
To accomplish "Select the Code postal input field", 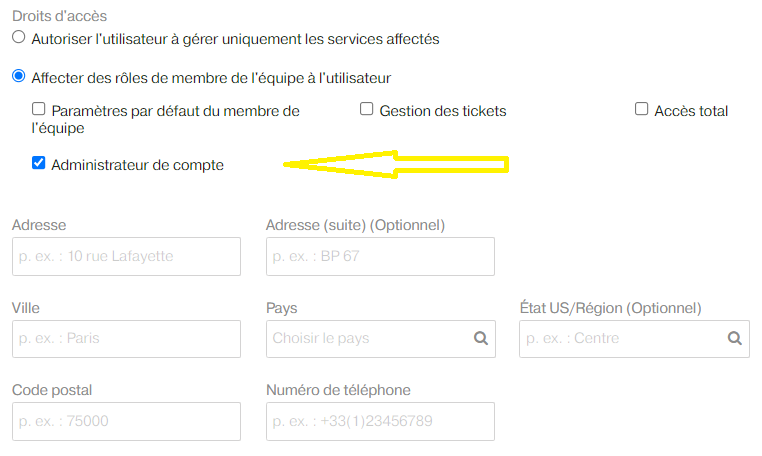I will coord(126,421).
